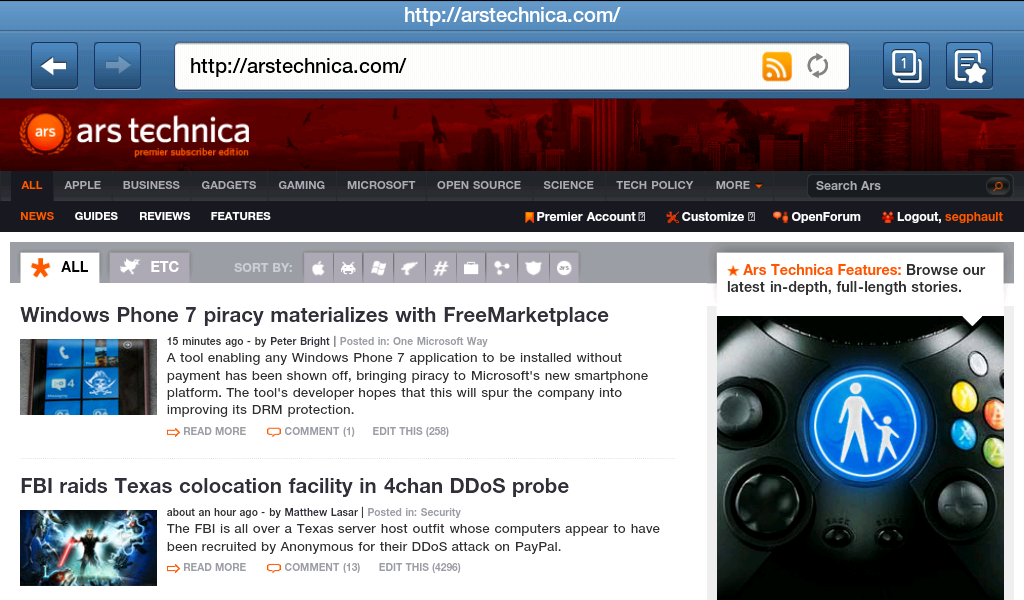Click the orange ars circle logo
Viewport: 1024px width, 600px height.
(45, 133)
